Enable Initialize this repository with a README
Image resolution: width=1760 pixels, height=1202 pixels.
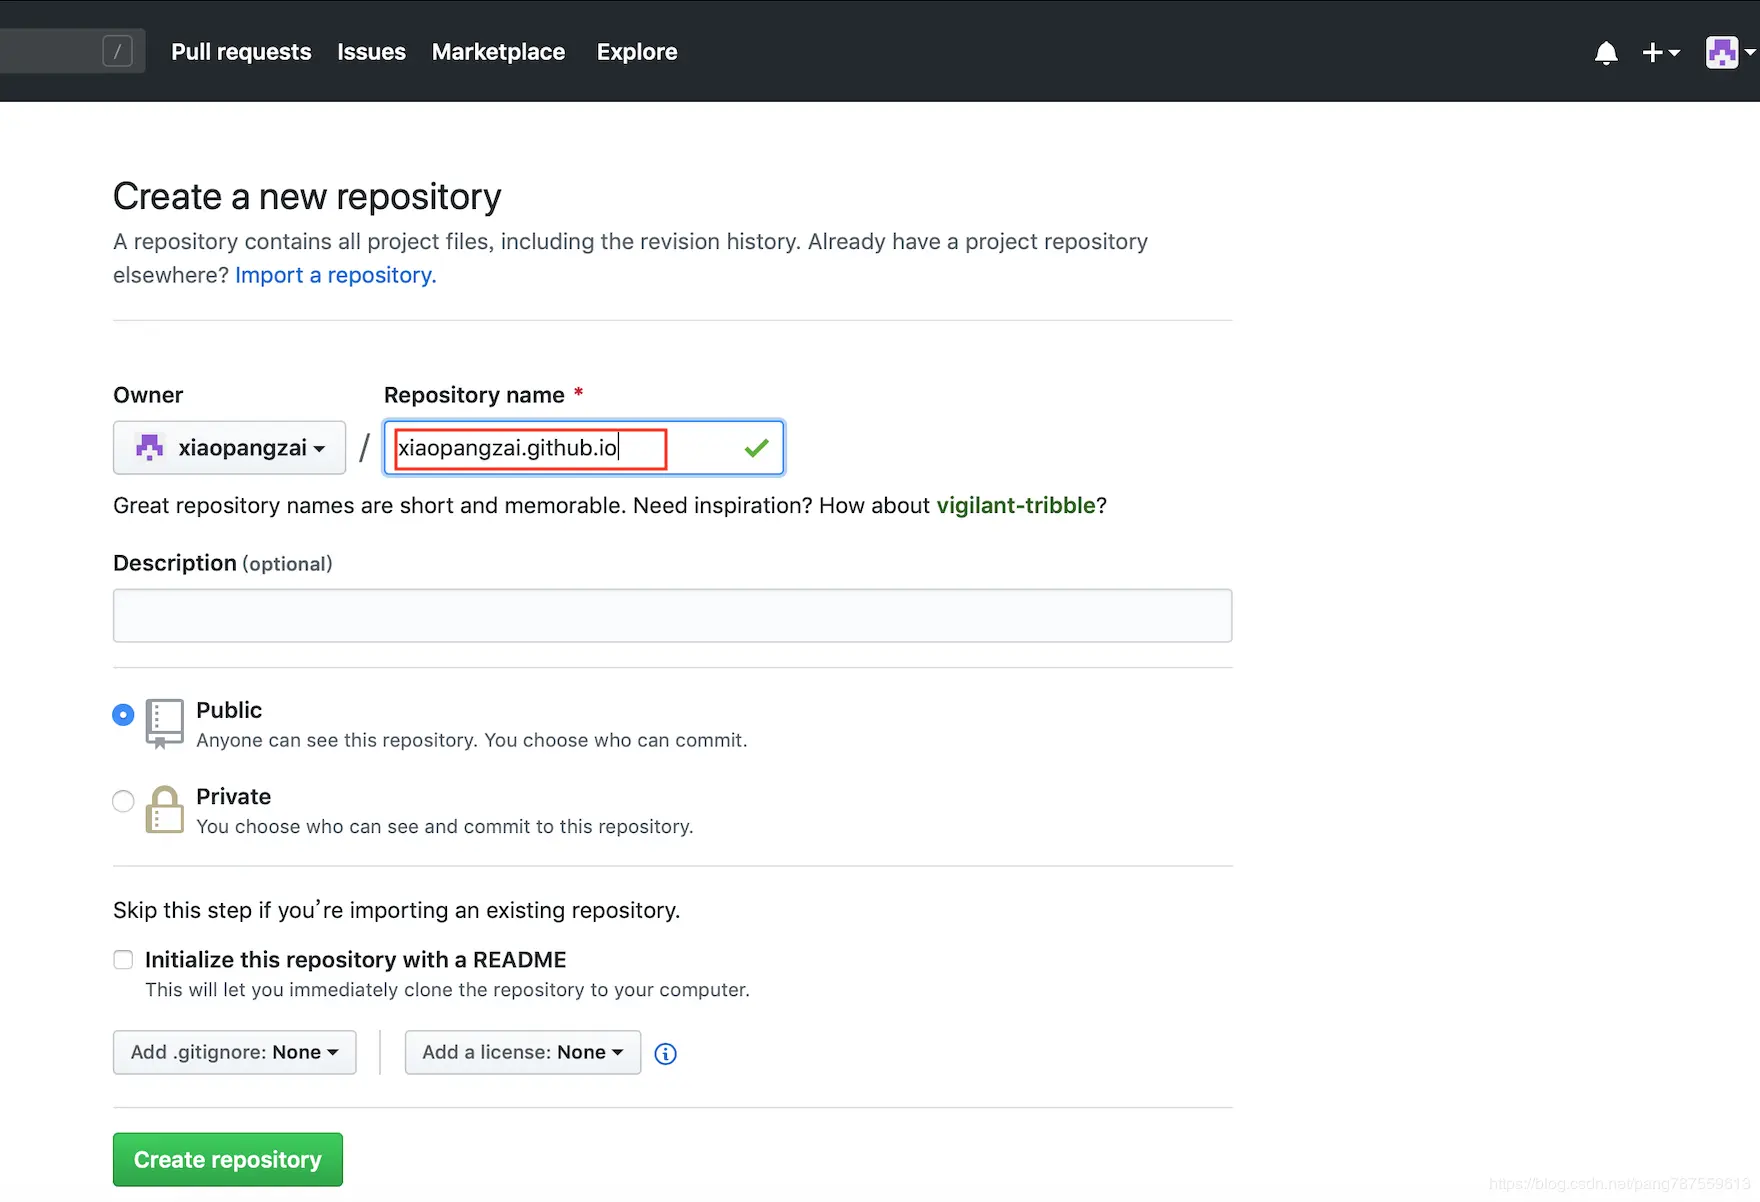pos(123,960)
